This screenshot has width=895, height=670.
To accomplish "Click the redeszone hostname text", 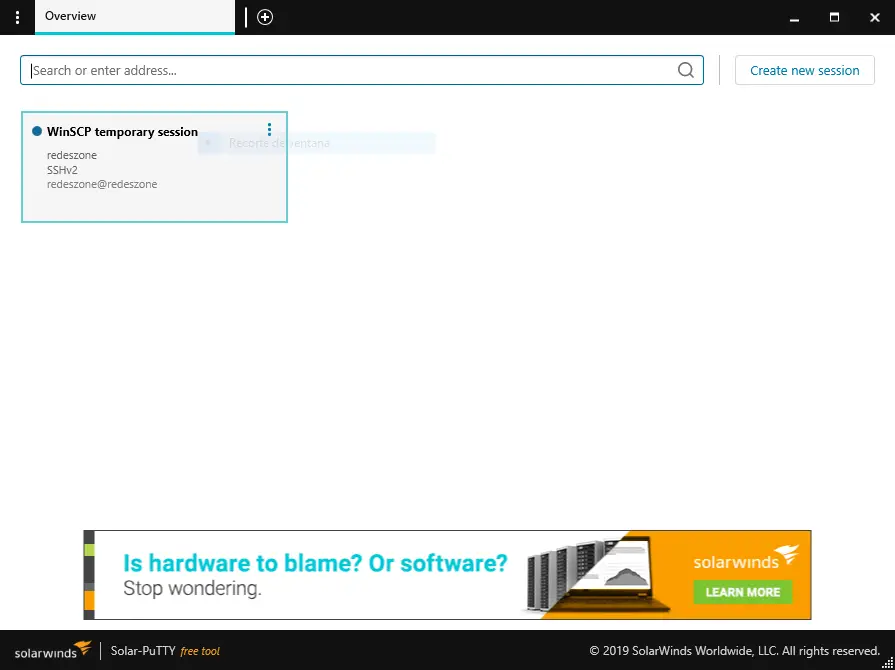I will [x=72, y=155].
